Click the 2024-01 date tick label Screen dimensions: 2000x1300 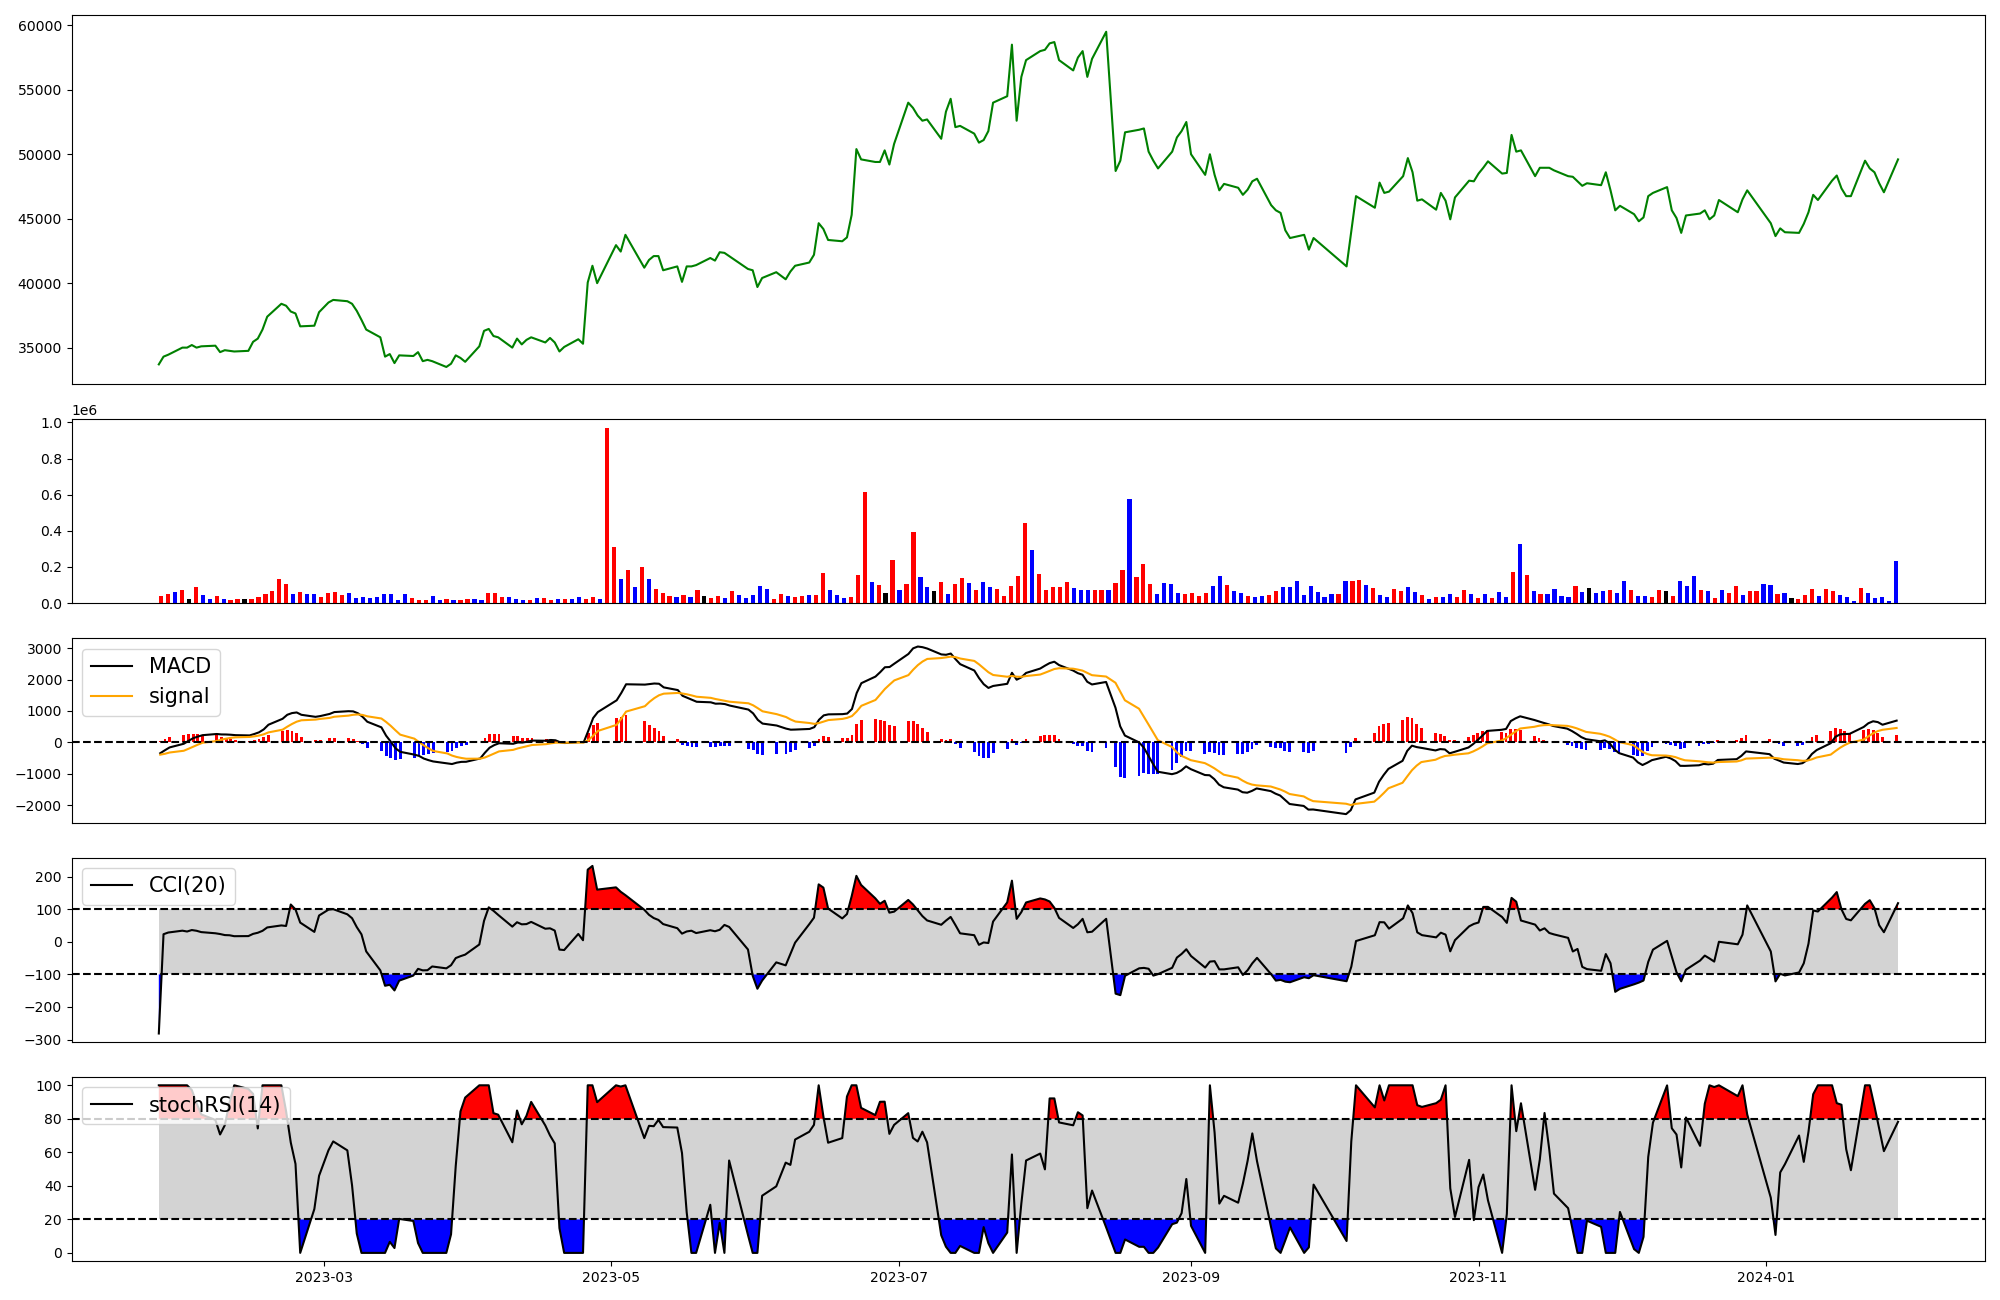[x=1765, y=1277]
